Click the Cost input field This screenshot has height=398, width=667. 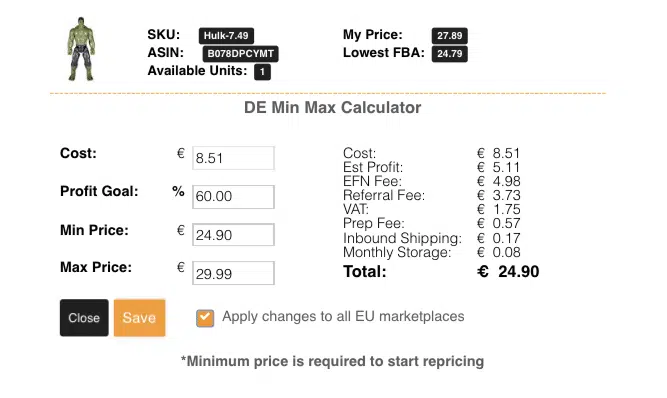coord(233,158)
